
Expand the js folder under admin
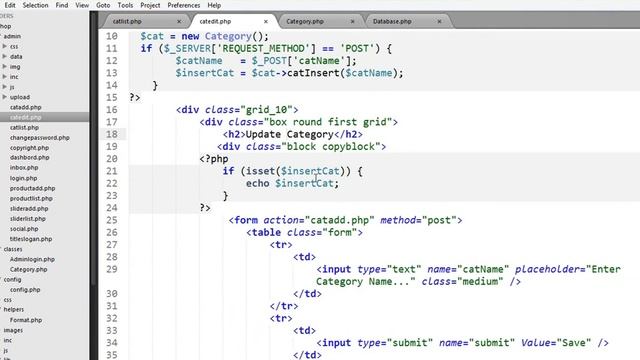[x=4, y=87]
